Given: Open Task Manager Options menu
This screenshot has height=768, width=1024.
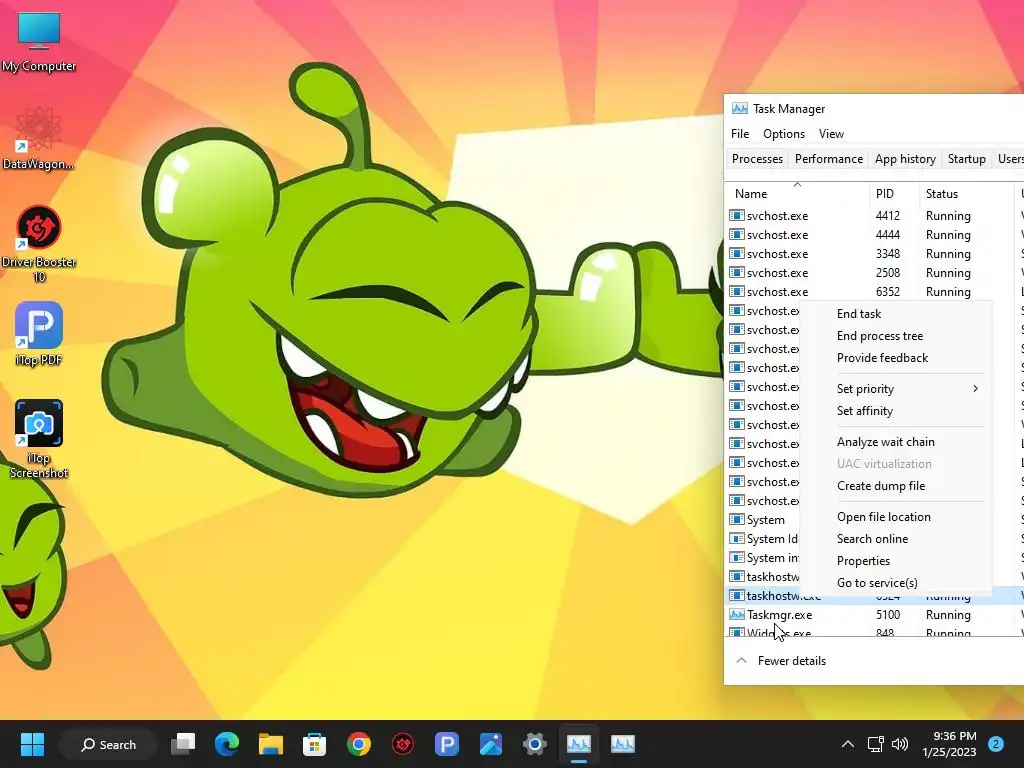Looking at the screenshot, I should click(x=784, y=134).
